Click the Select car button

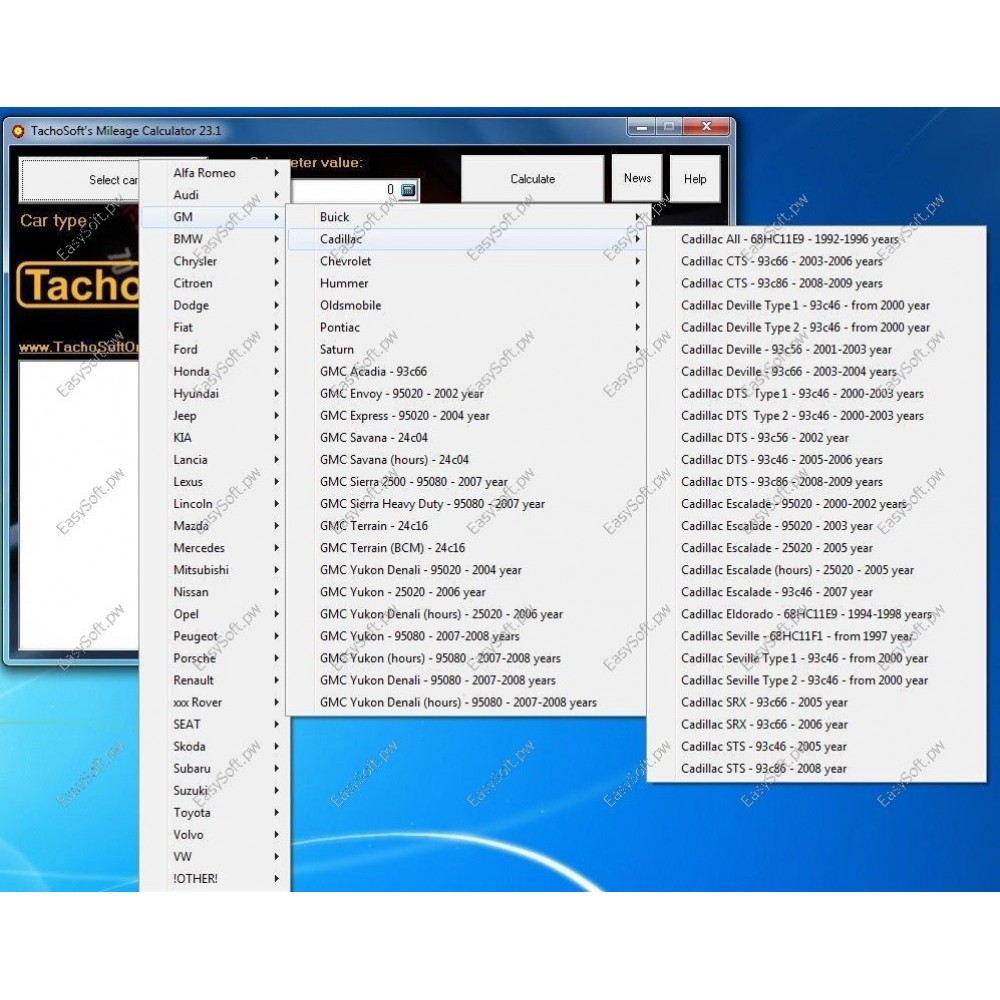(80, 180)
